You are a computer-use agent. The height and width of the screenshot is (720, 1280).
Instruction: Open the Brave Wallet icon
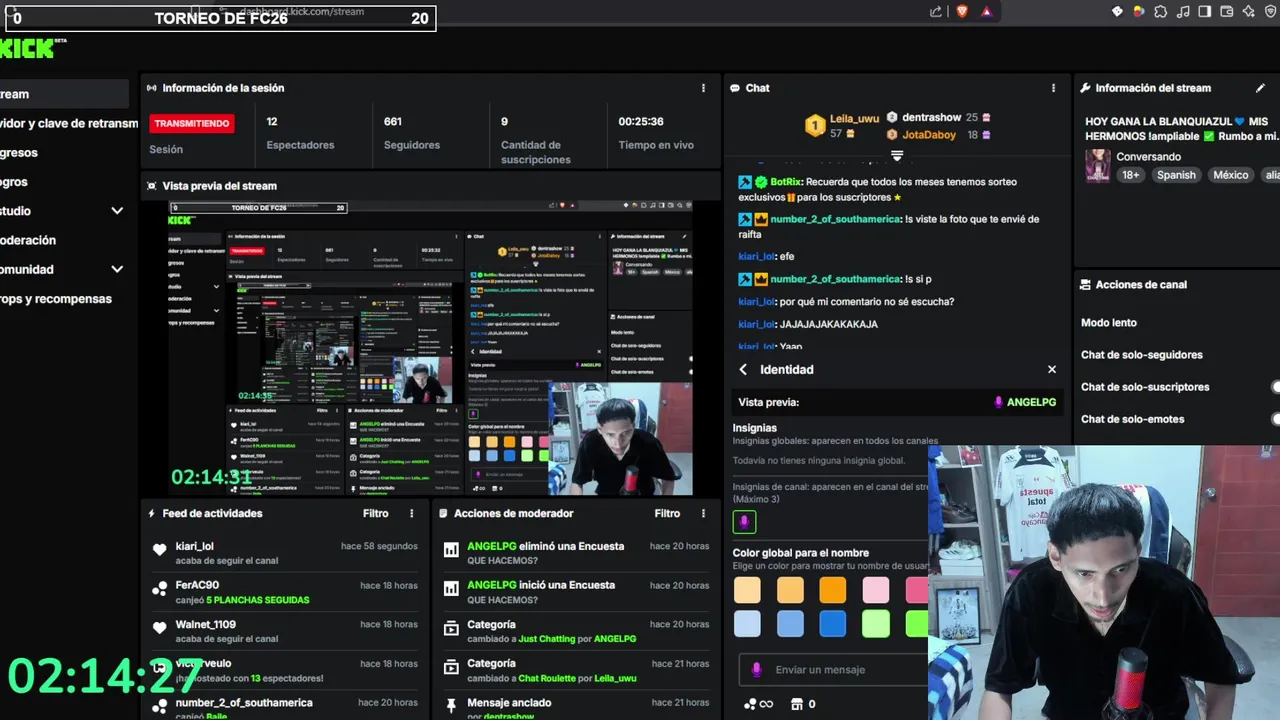pyautogui.click(x=1226, y=11)
